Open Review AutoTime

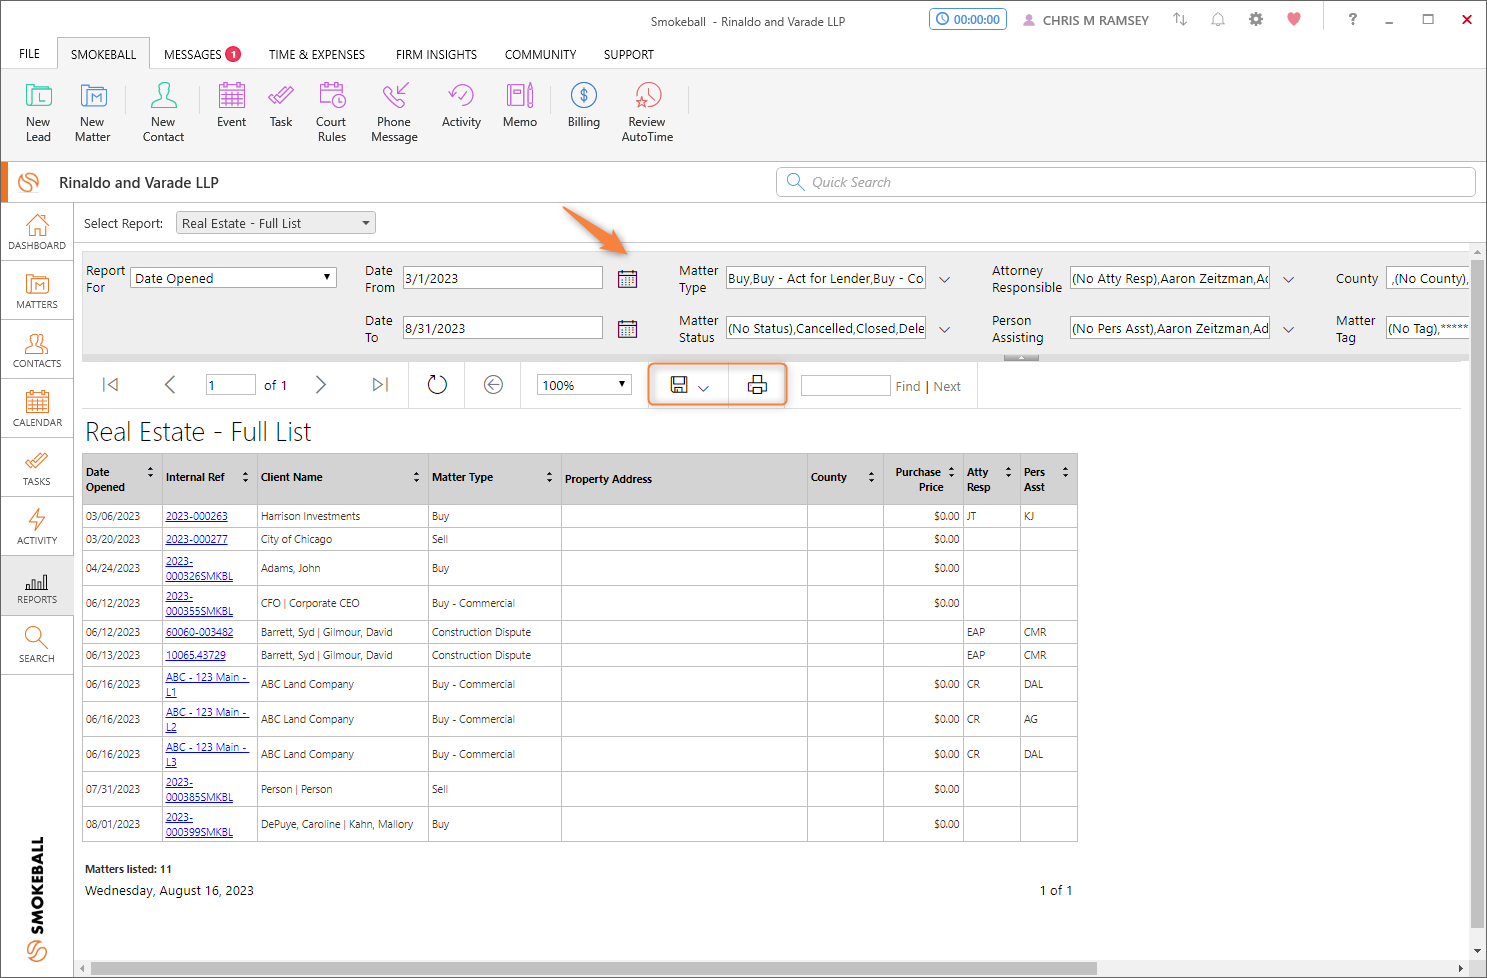click(x=647, y=112)
